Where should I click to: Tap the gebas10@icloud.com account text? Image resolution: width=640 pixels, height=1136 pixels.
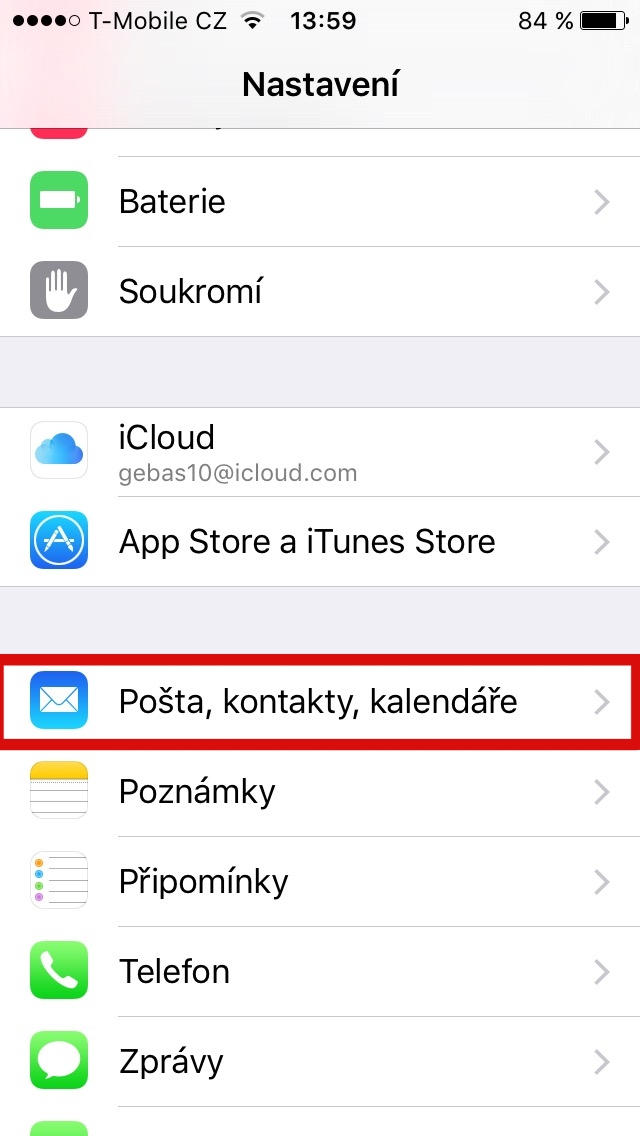tap(238, 474)
